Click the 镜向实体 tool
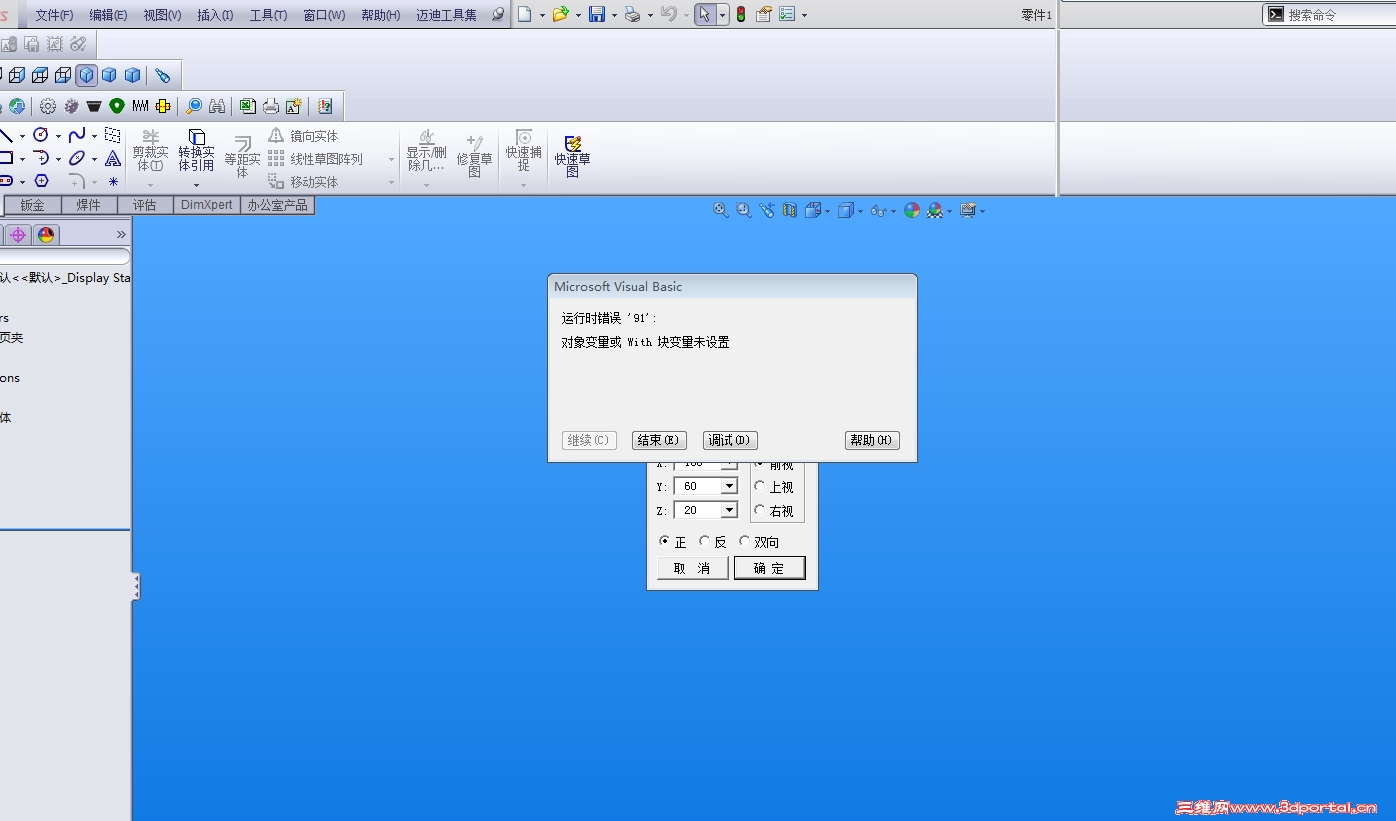This screenshot has width=1396, height=821. tap(304, 136)
